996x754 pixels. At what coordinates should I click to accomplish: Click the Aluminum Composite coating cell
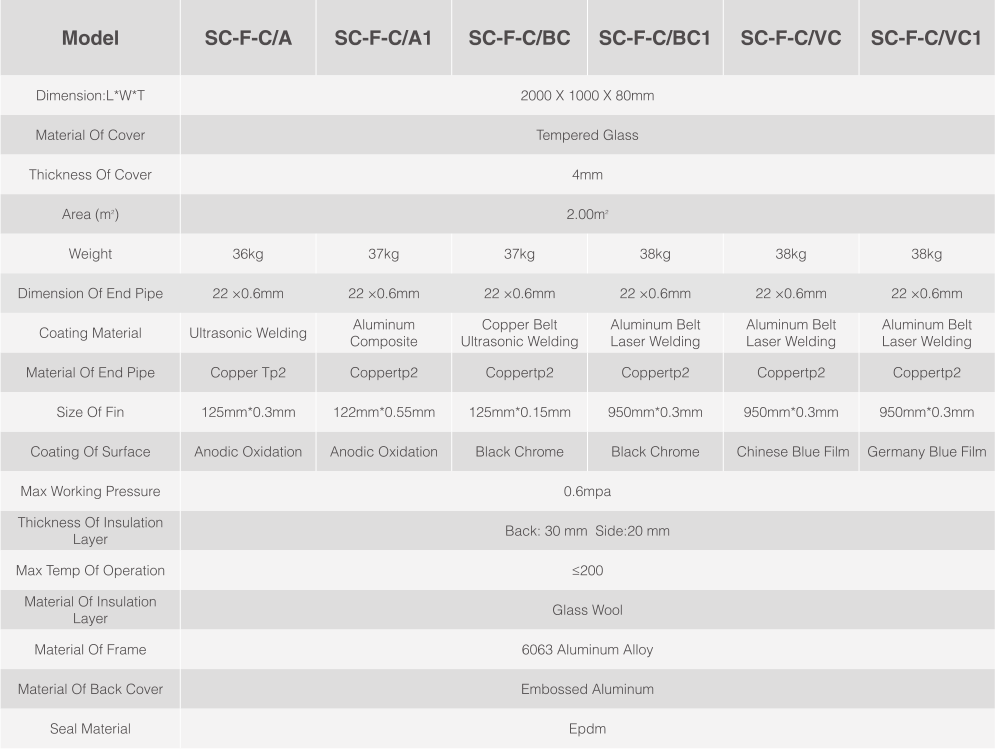[x=384, y=333]
